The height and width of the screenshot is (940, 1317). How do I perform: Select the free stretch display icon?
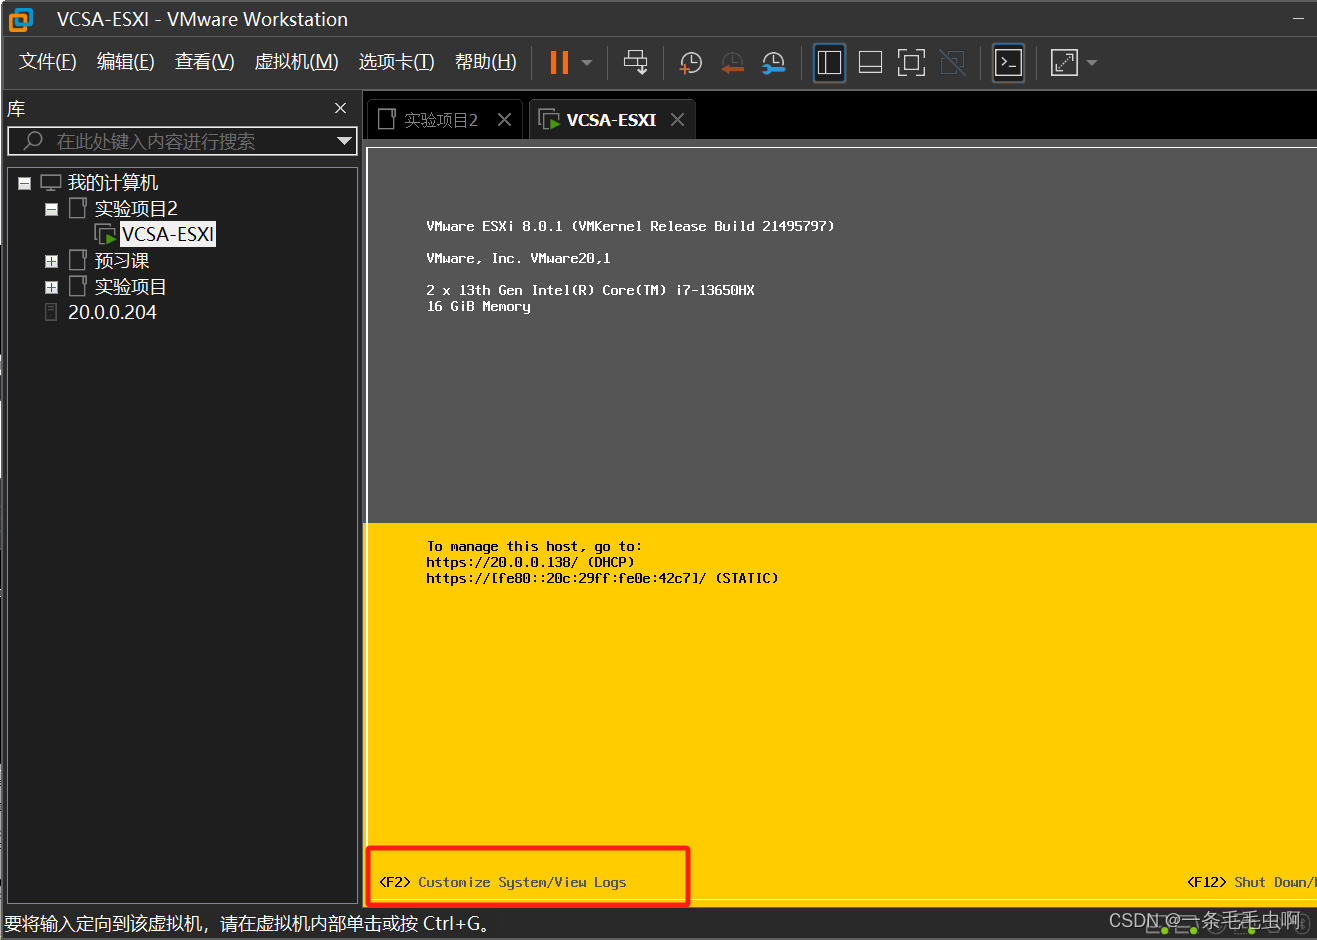click(1063, 62)
